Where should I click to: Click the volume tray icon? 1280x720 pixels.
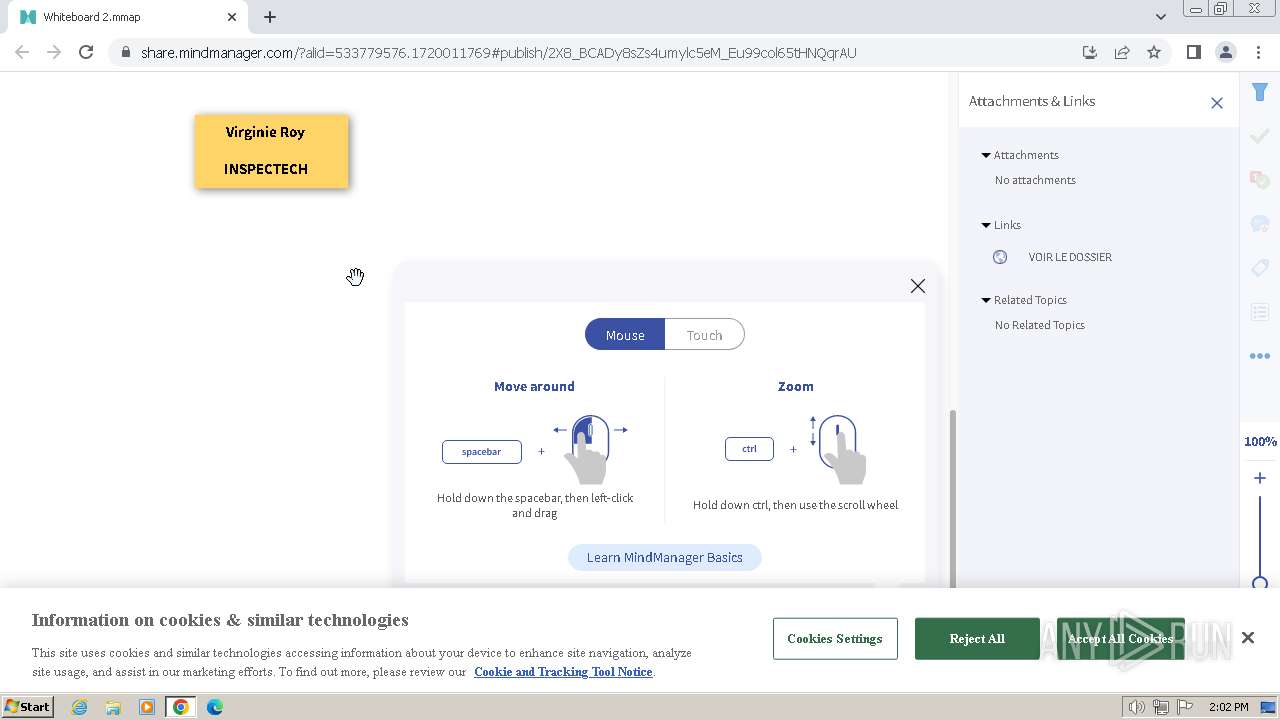coord(1136,707)
